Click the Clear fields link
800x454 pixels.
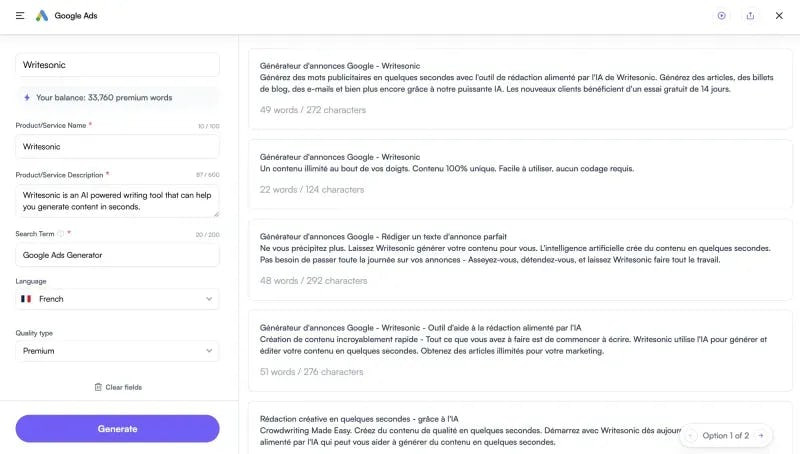(123, 387)
